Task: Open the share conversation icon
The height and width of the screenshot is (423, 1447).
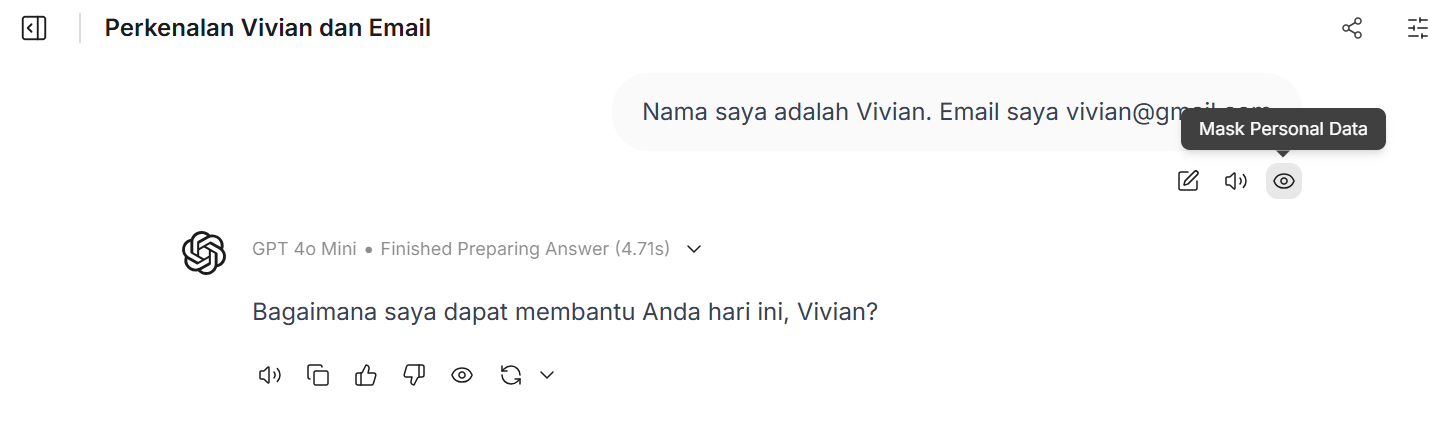Action: tap(1352, 28)
